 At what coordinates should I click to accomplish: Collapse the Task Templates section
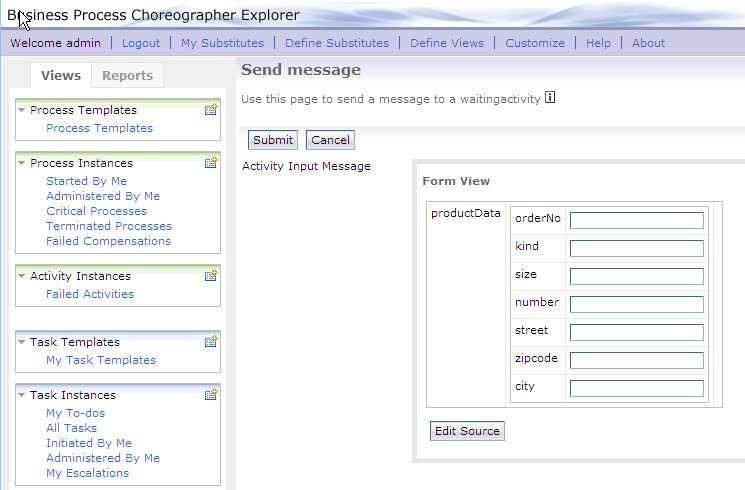[x=21, y=342]
